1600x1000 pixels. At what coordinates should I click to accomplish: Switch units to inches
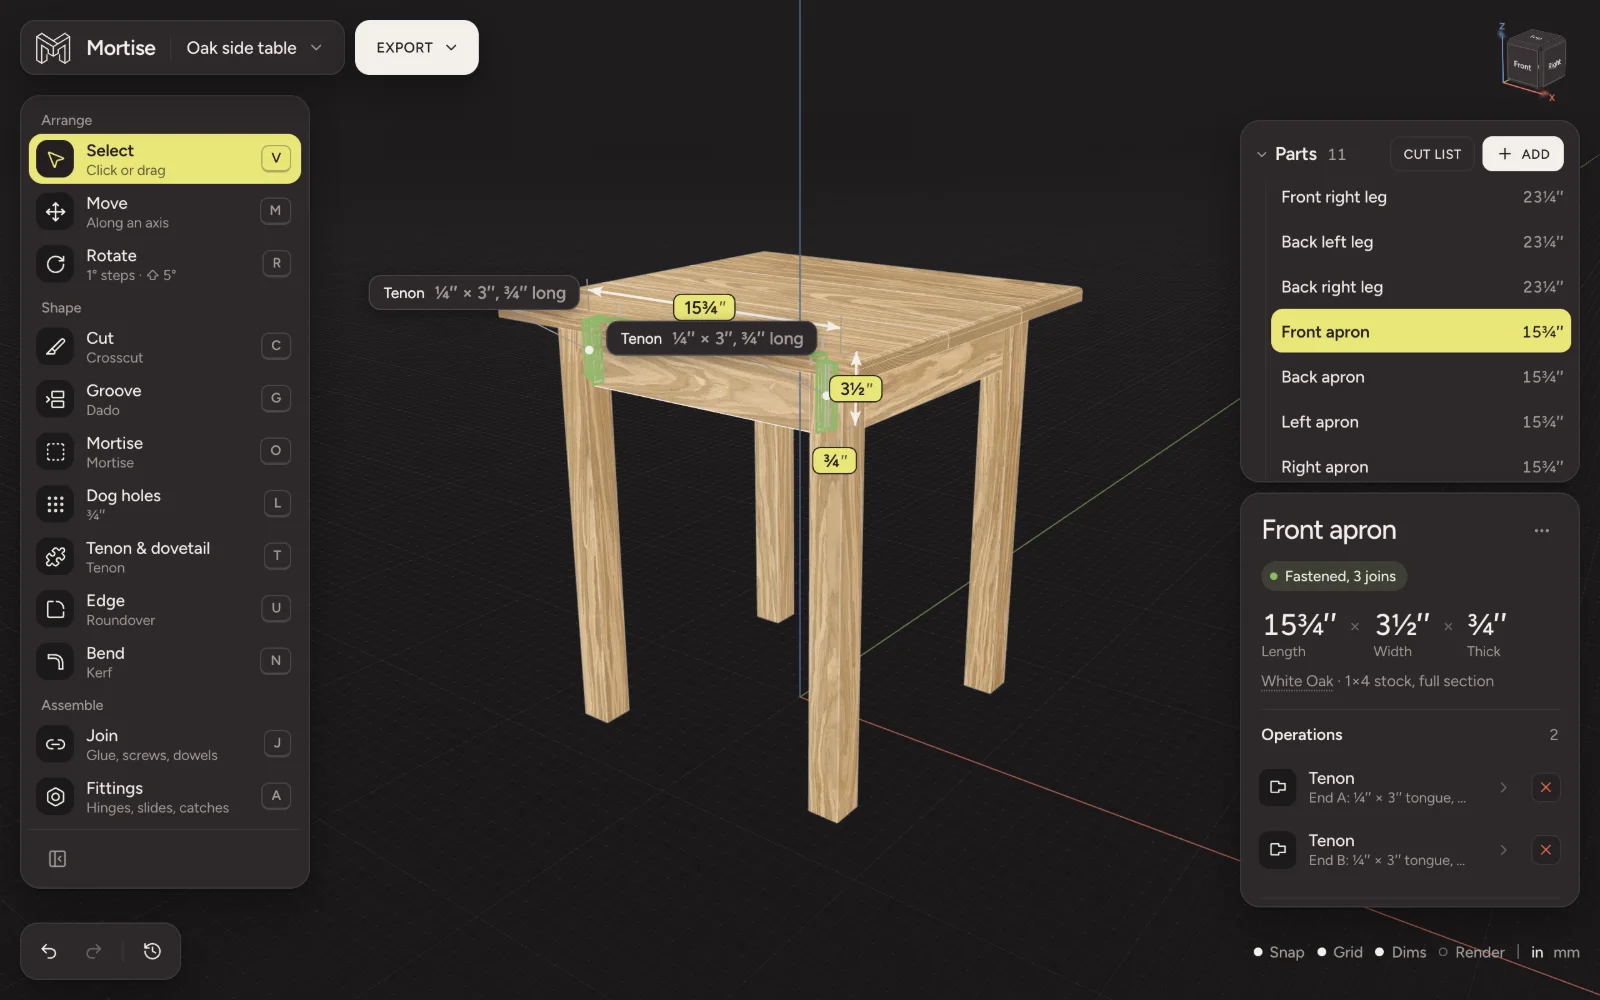point(1537,952)
